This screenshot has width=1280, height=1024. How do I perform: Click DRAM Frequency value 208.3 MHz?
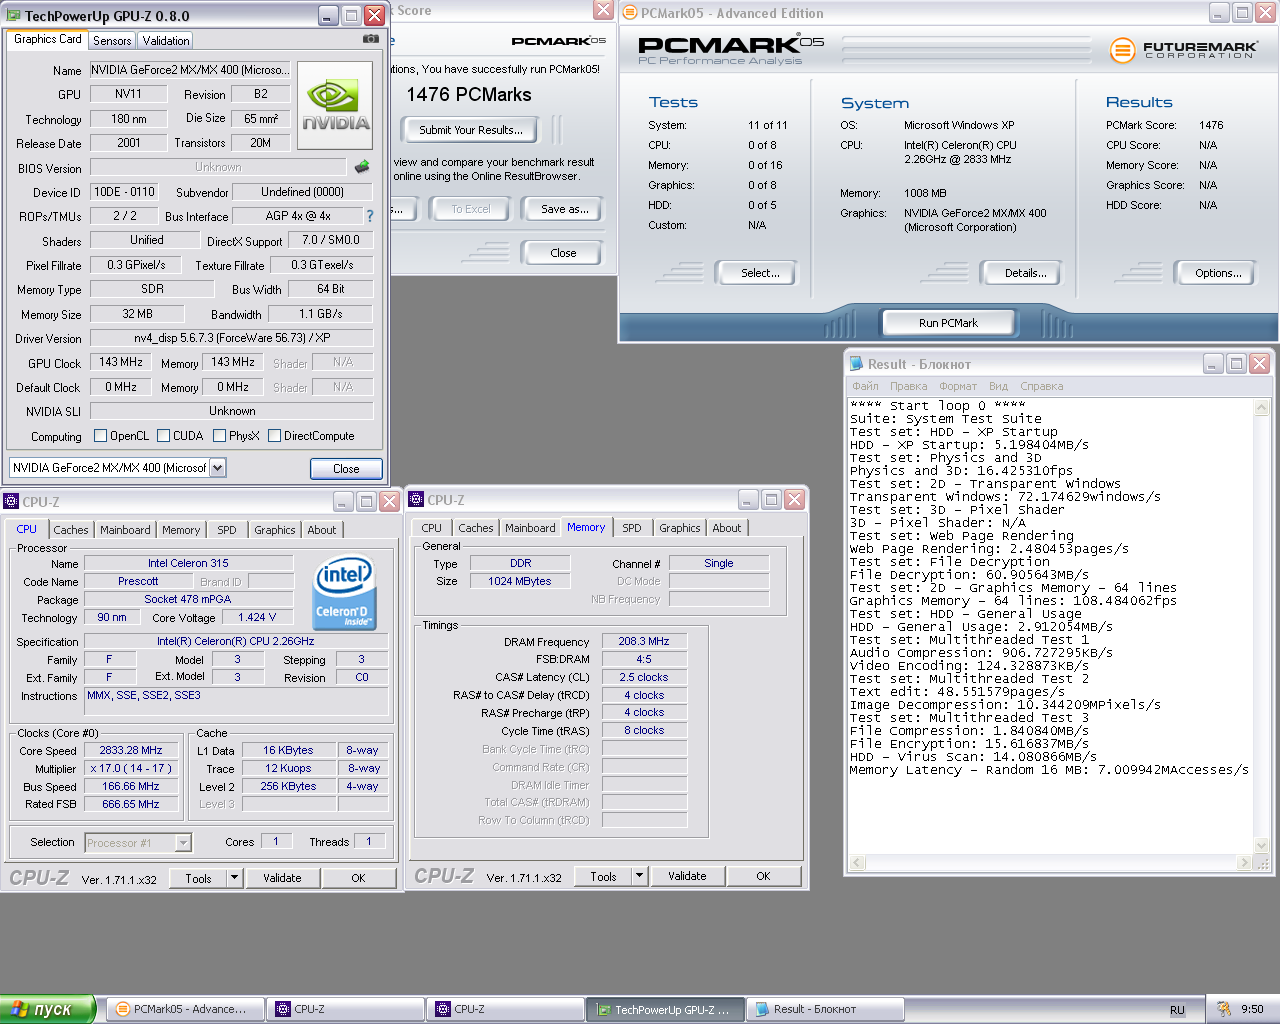point(644,641)
